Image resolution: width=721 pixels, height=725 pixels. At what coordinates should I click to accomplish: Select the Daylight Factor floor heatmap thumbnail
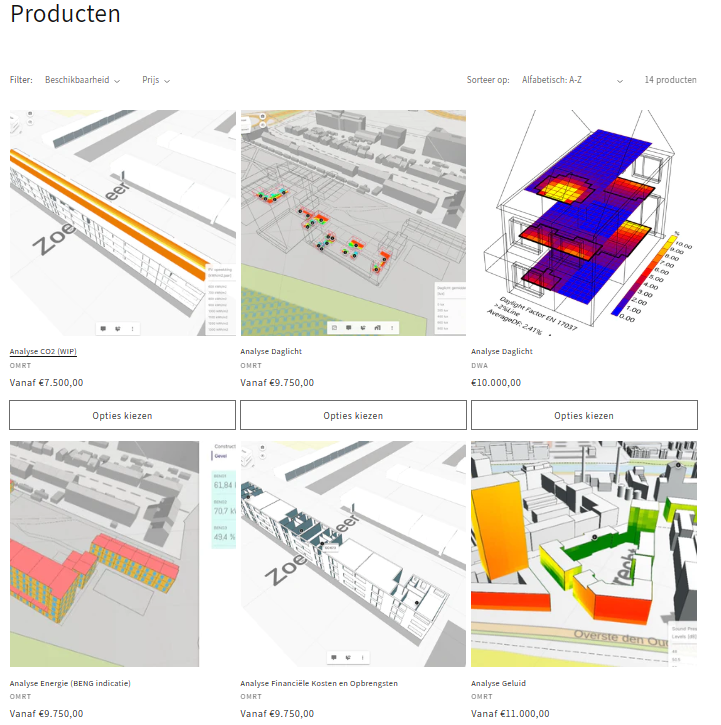click(x=584, y=223)
